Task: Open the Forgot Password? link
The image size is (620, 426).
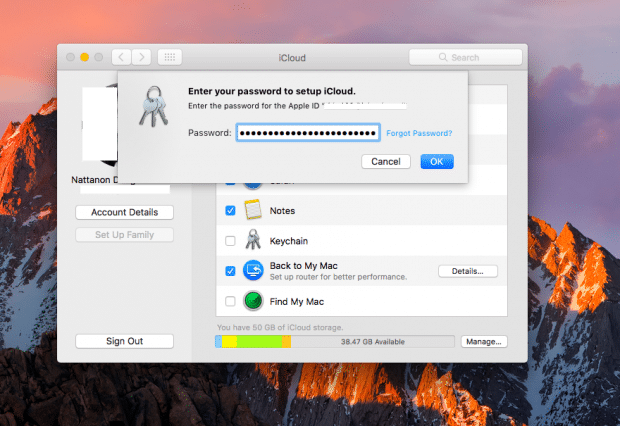Action: [x=419, y=133]
